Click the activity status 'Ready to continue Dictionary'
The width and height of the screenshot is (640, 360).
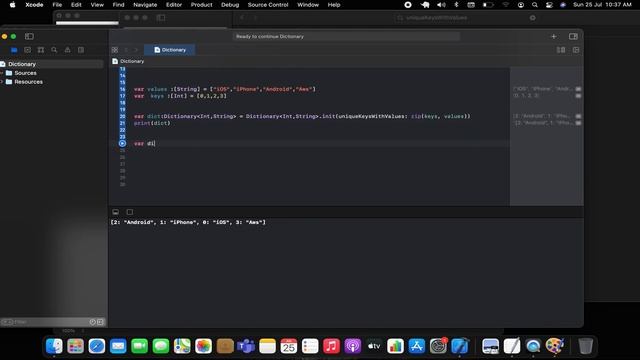[x=270, y=36]
